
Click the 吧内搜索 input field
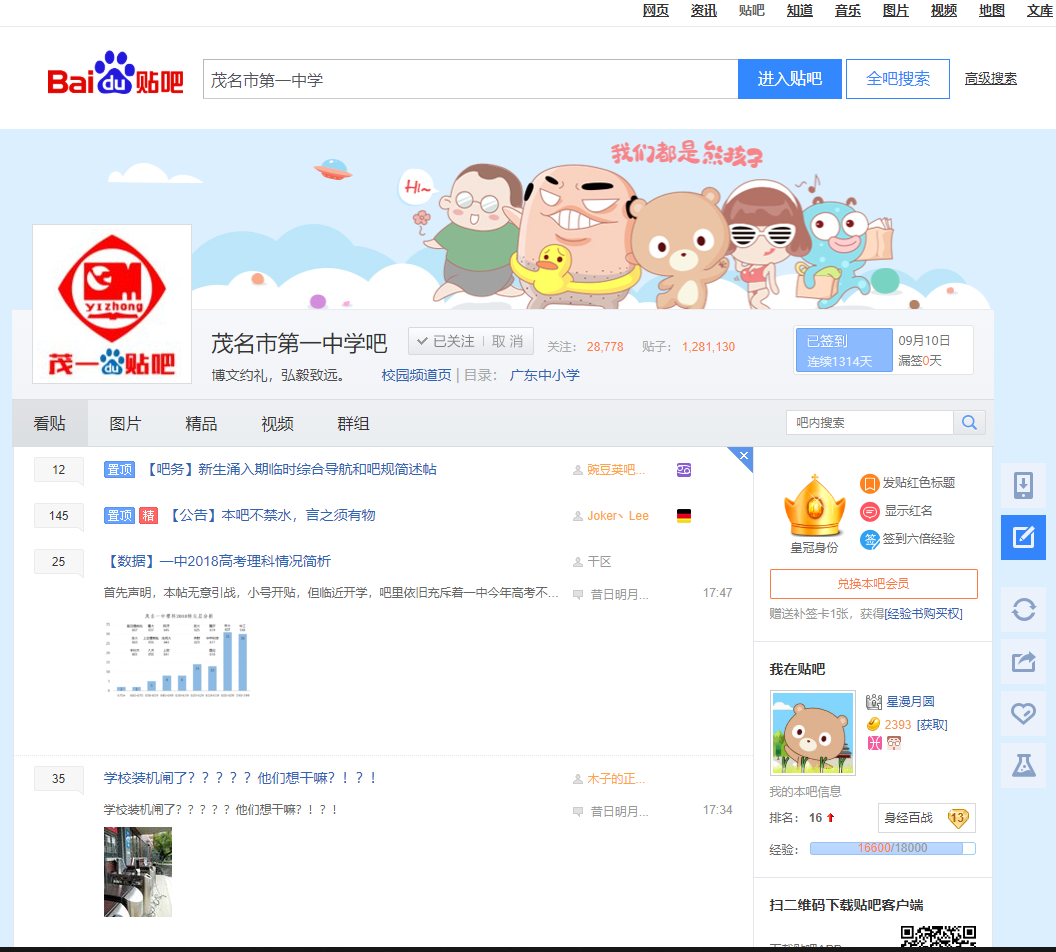(869, 423)
